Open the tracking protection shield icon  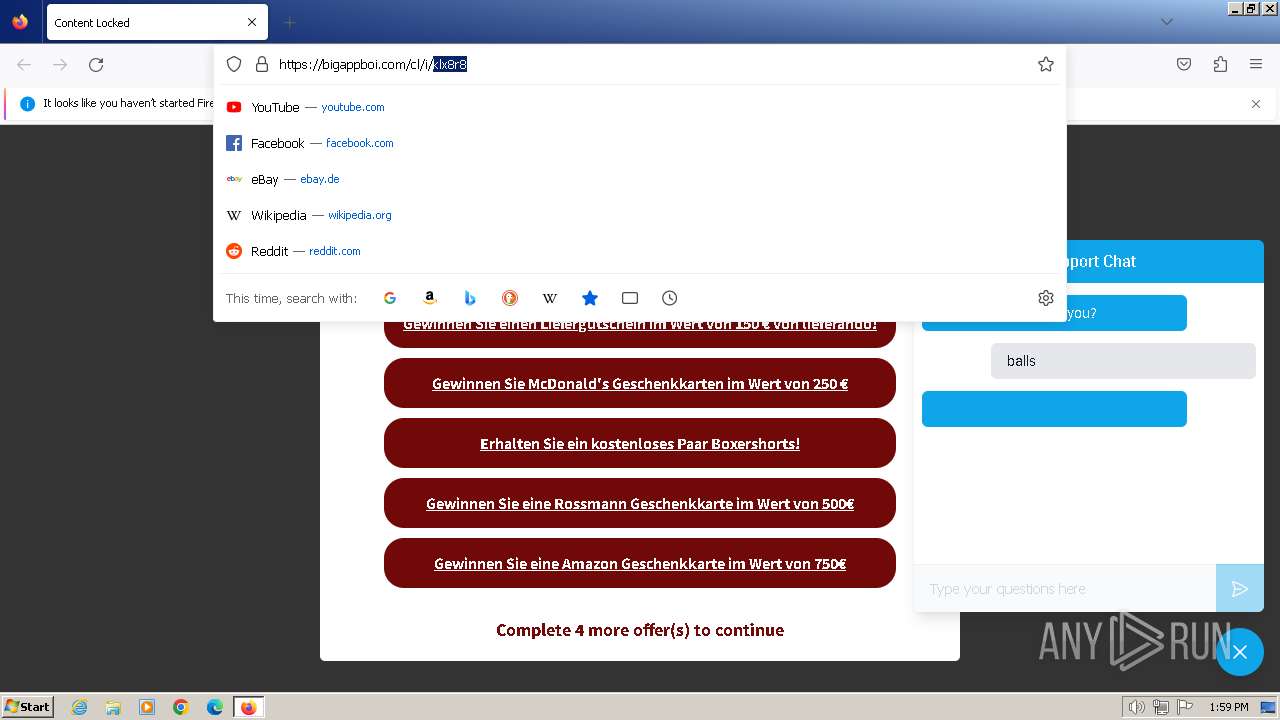click(x=234, y=64)
